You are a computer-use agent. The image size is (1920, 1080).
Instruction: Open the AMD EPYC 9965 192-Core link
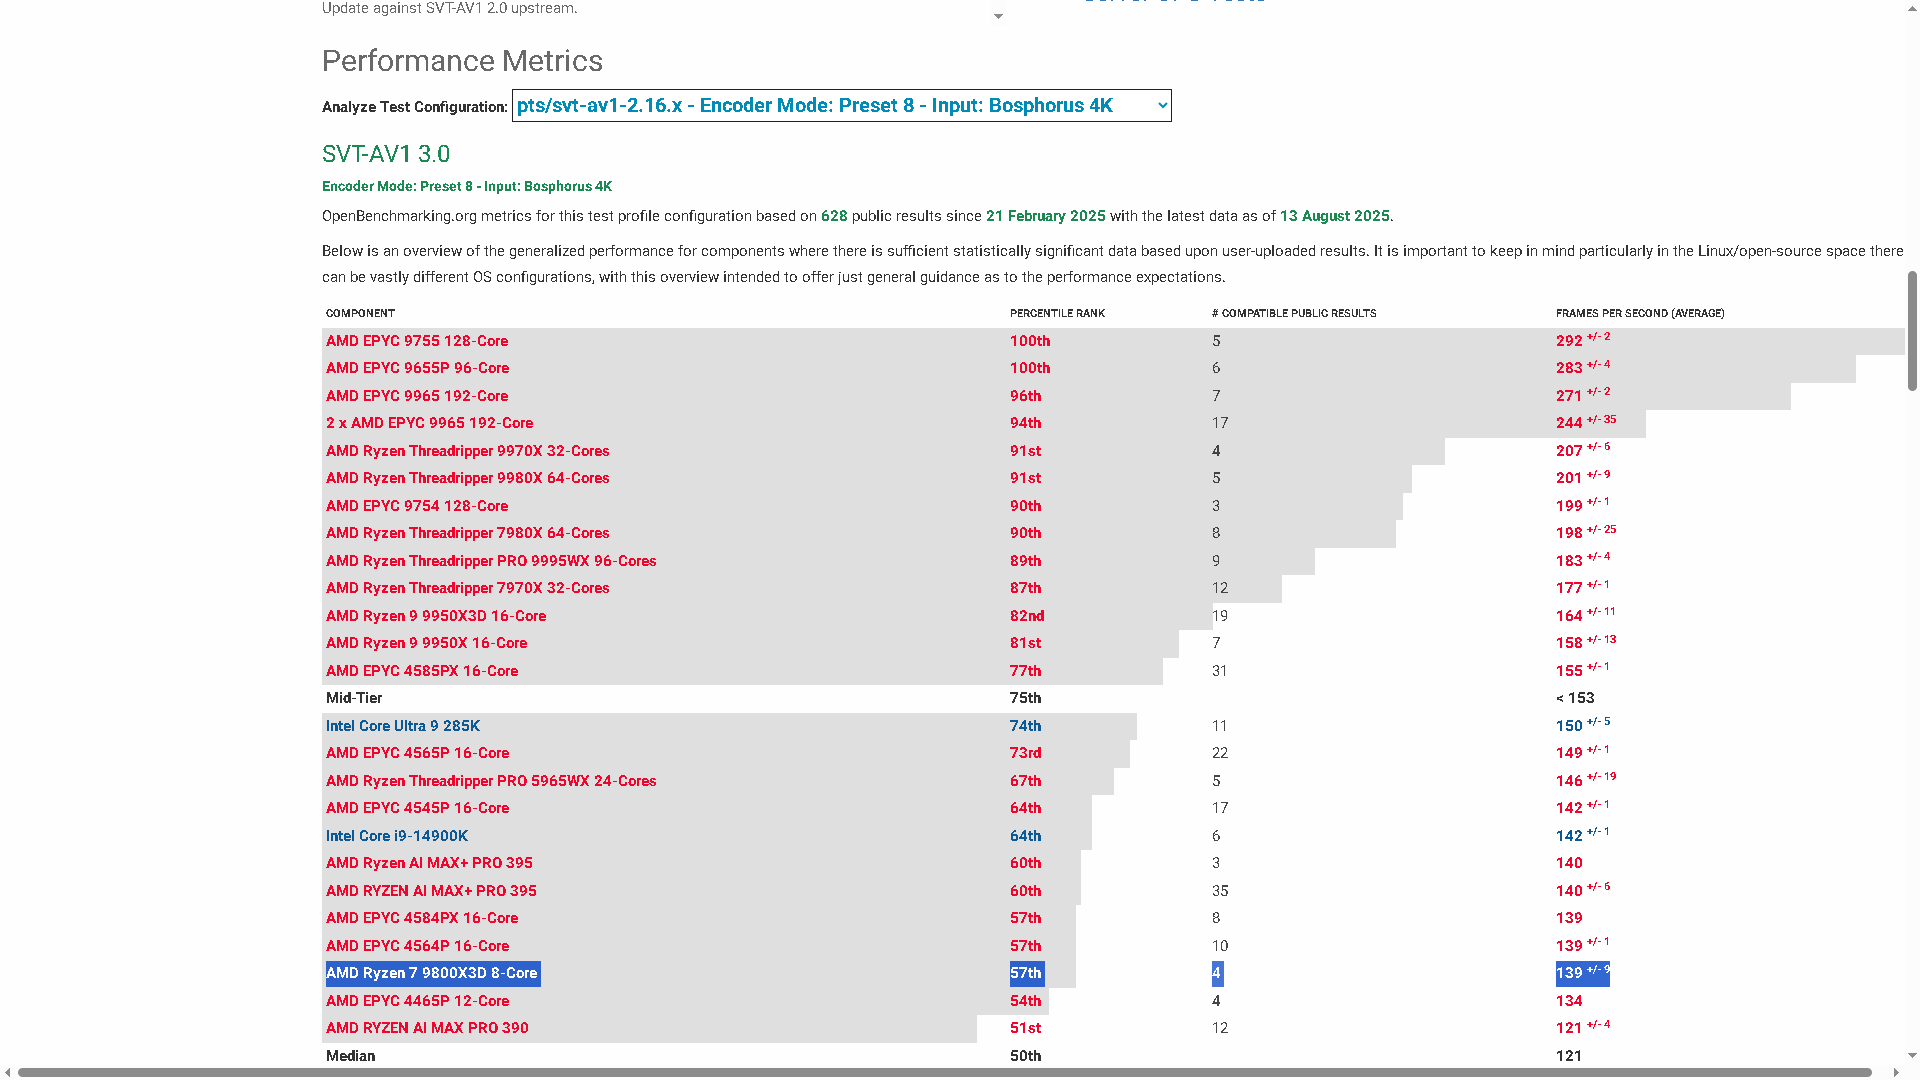coord(417,396)
